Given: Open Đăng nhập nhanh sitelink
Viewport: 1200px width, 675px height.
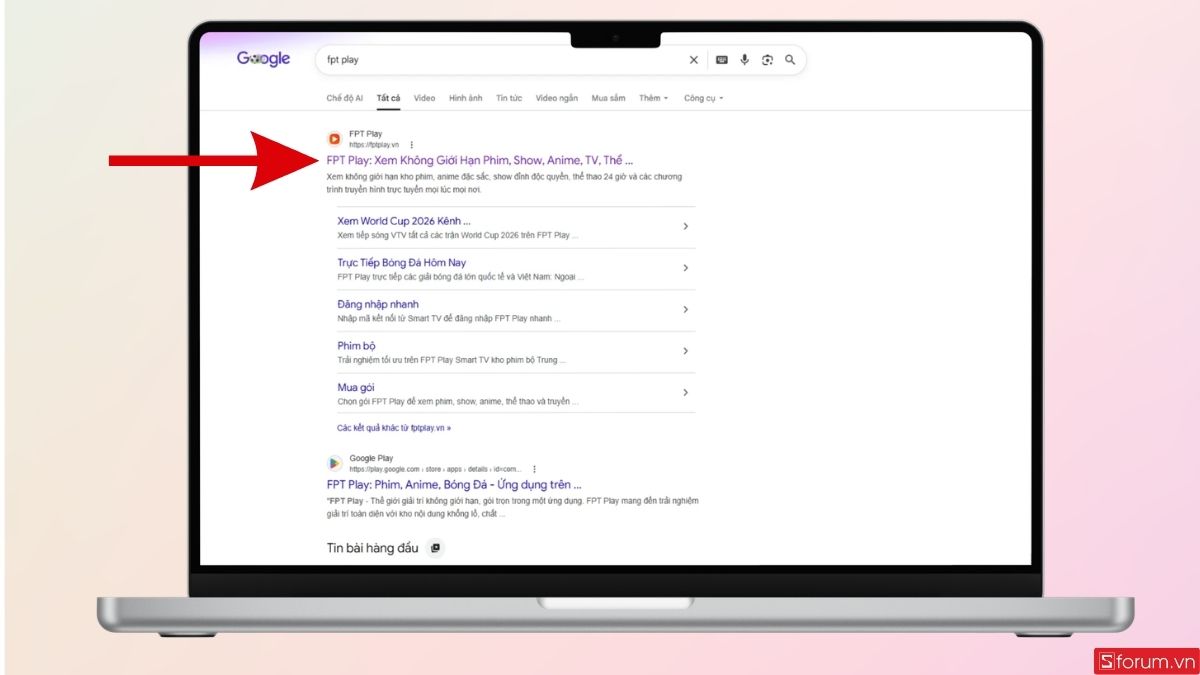Looking at the screenshot, I should (x=378, y=304).
